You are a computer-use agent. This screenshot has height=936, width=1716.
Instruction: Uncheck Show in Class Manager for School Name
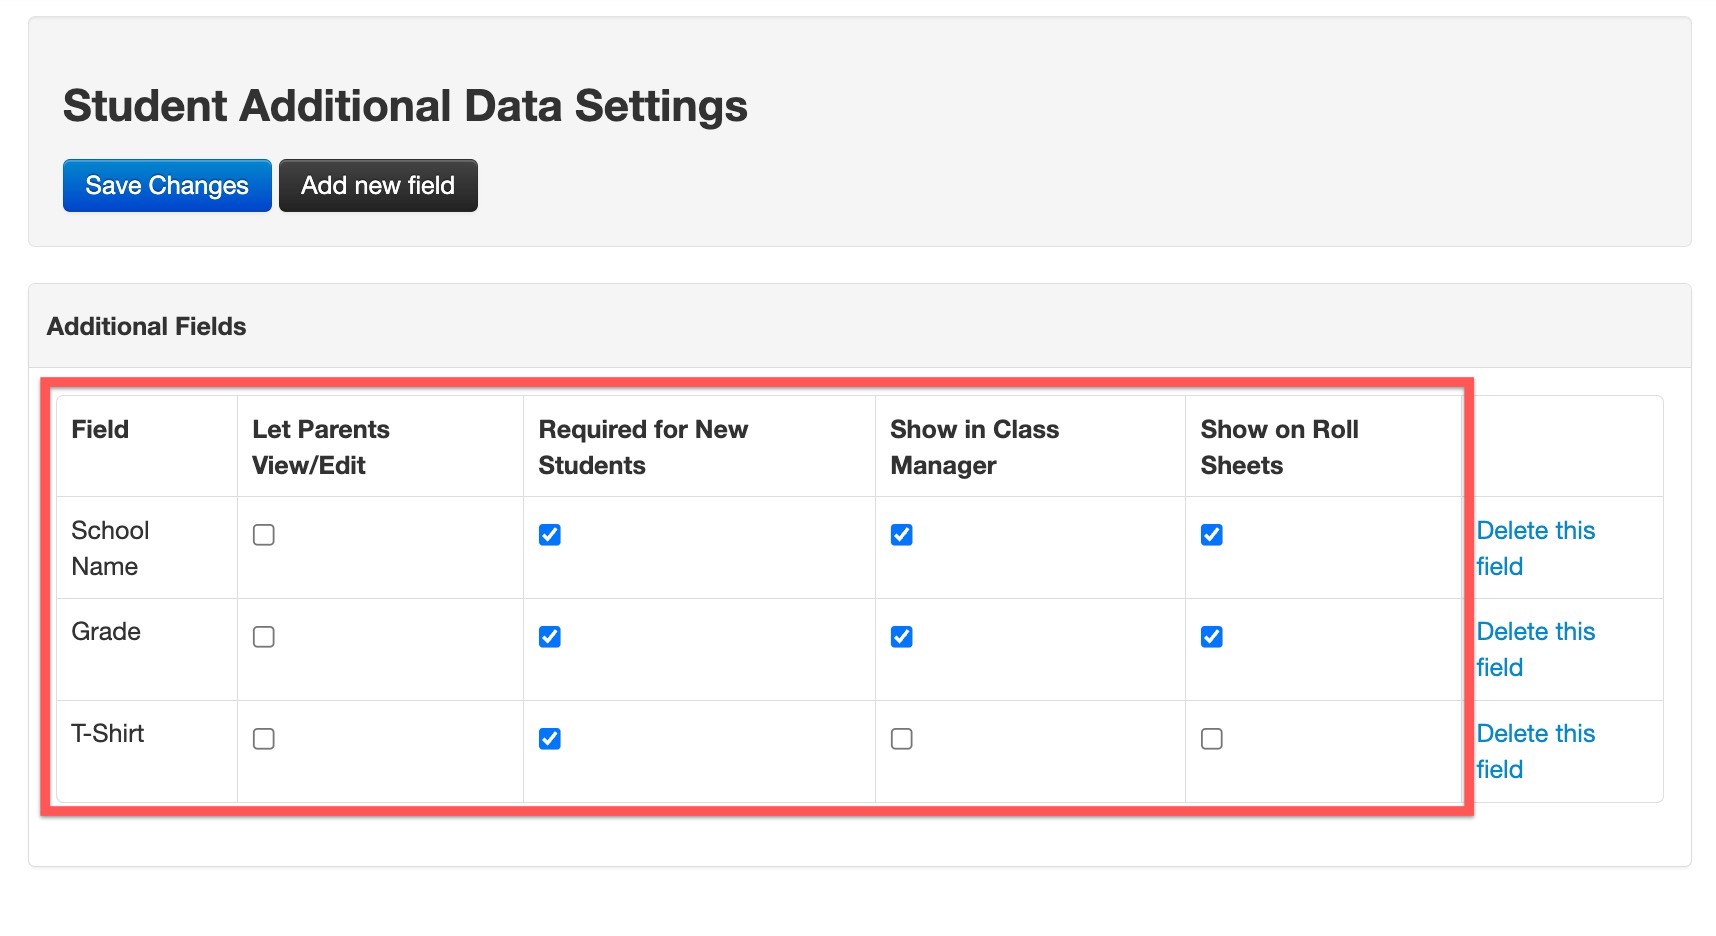pos(902,535)
